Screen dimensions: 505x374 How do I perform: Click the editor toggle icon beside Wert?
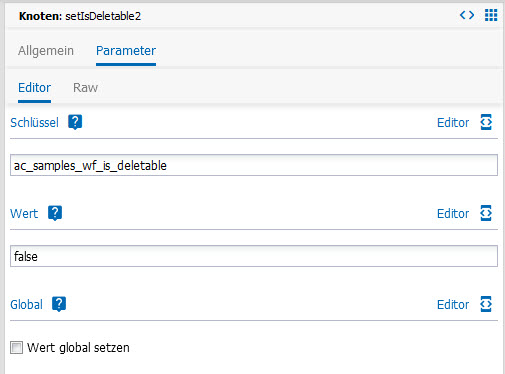[x=486, y=213]
